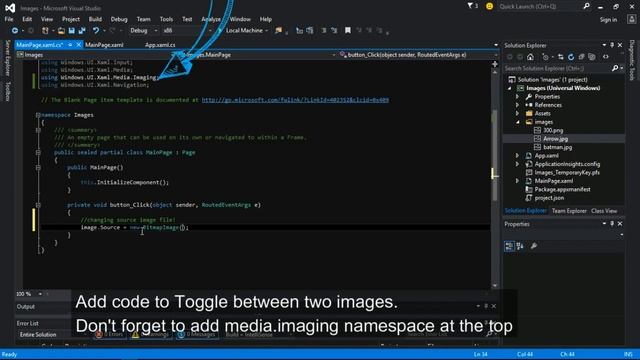Viewport: 640px width, 360px height.
Task: Pin the MainPage.xaml.cs tab
Action: [x=70, y=45]
